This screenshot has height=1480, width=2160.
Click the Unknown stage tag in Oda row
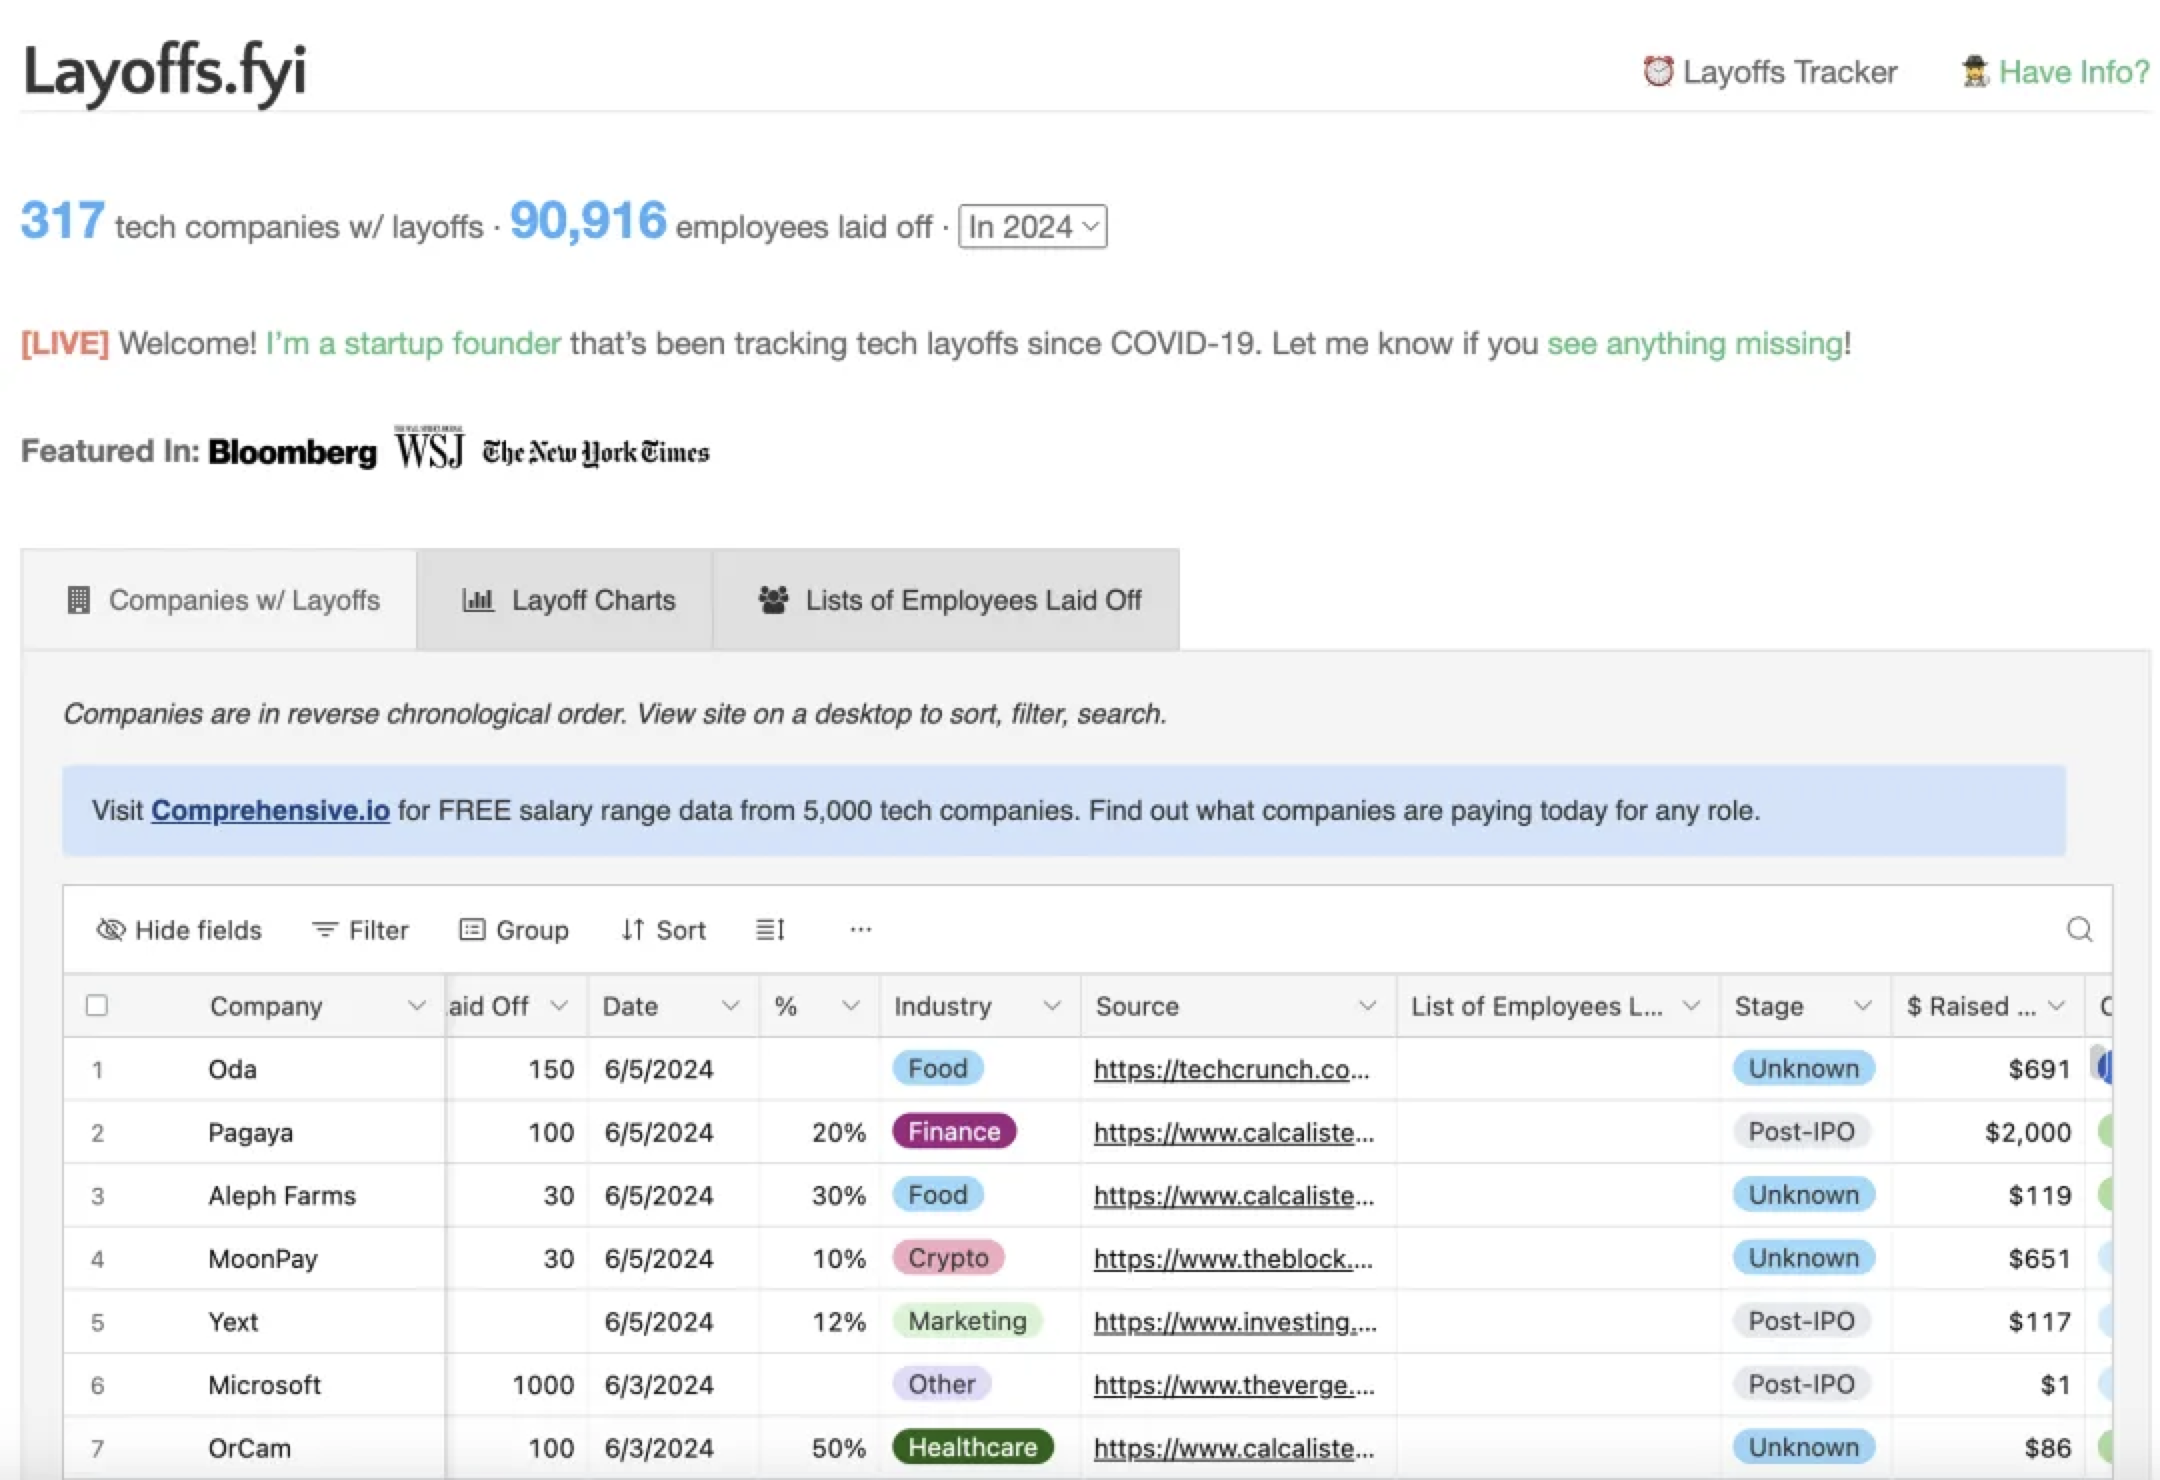pos(1804,1068)
